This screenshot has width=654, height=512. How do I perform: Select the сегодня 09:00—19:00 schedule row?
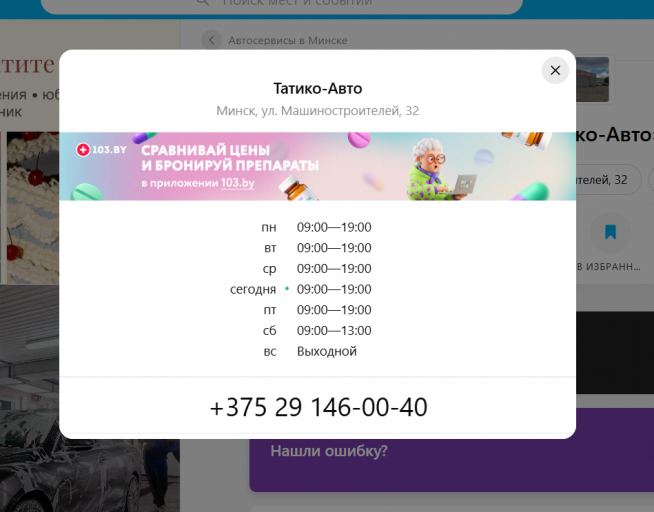[301, 289]
